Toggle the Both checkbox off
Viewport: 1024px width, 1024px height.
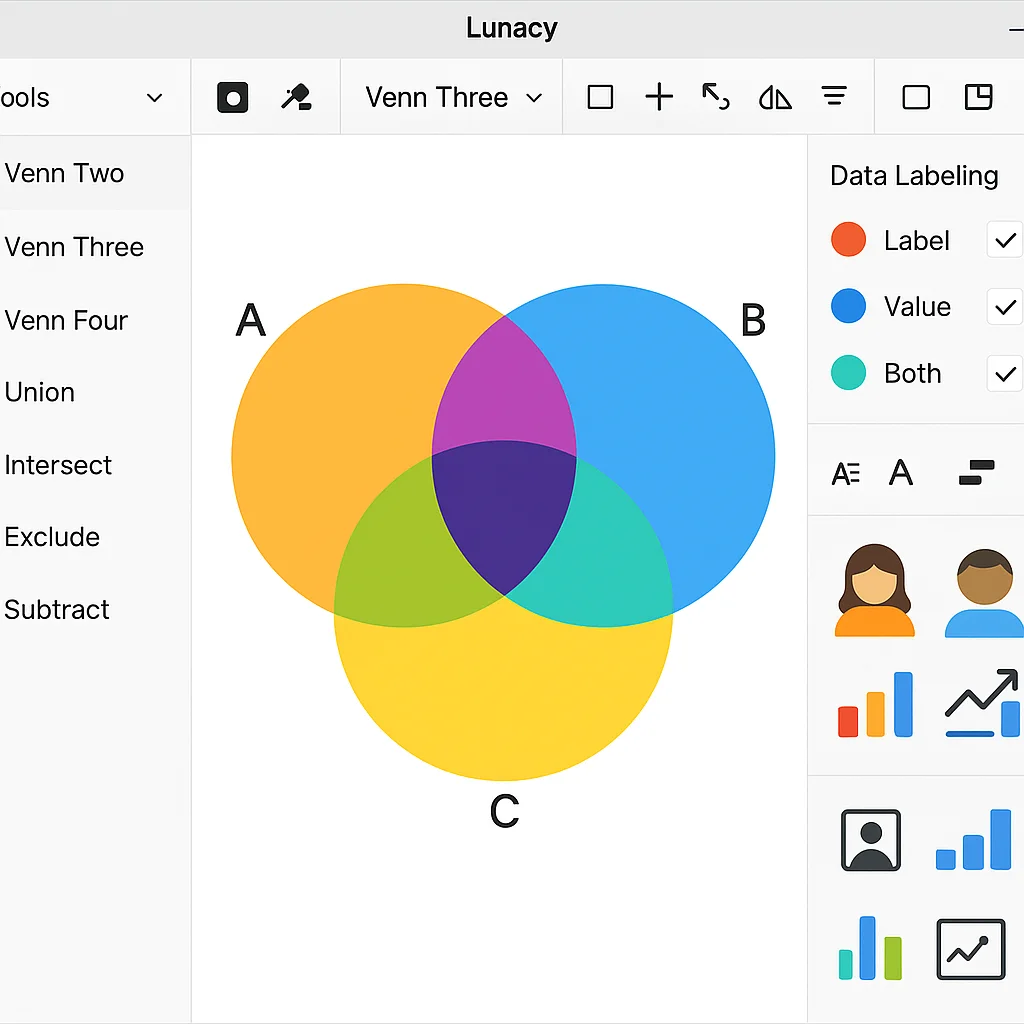tap(1005, 373)
